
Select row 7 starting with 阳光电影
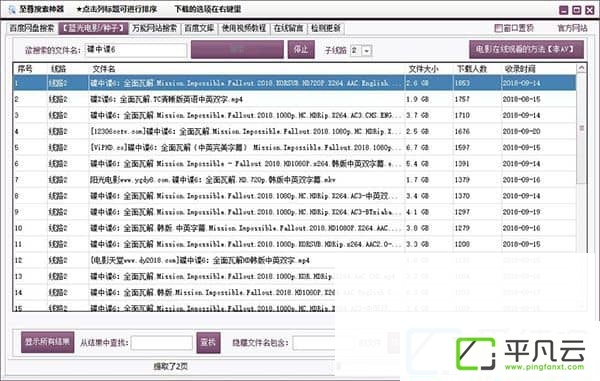click(x=295, y=179)
